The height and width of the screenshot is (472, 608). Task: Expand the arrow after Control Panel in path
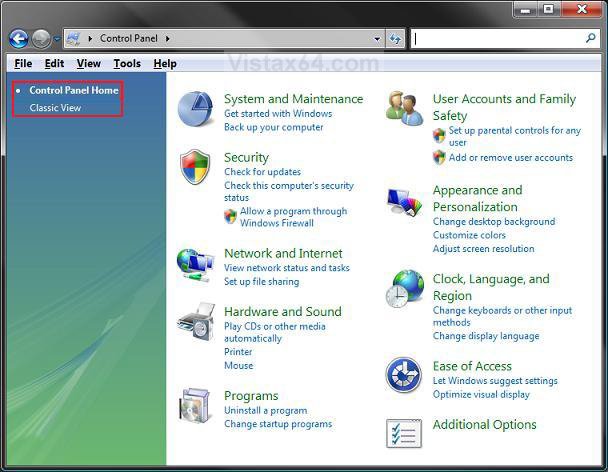pos(168,38)
